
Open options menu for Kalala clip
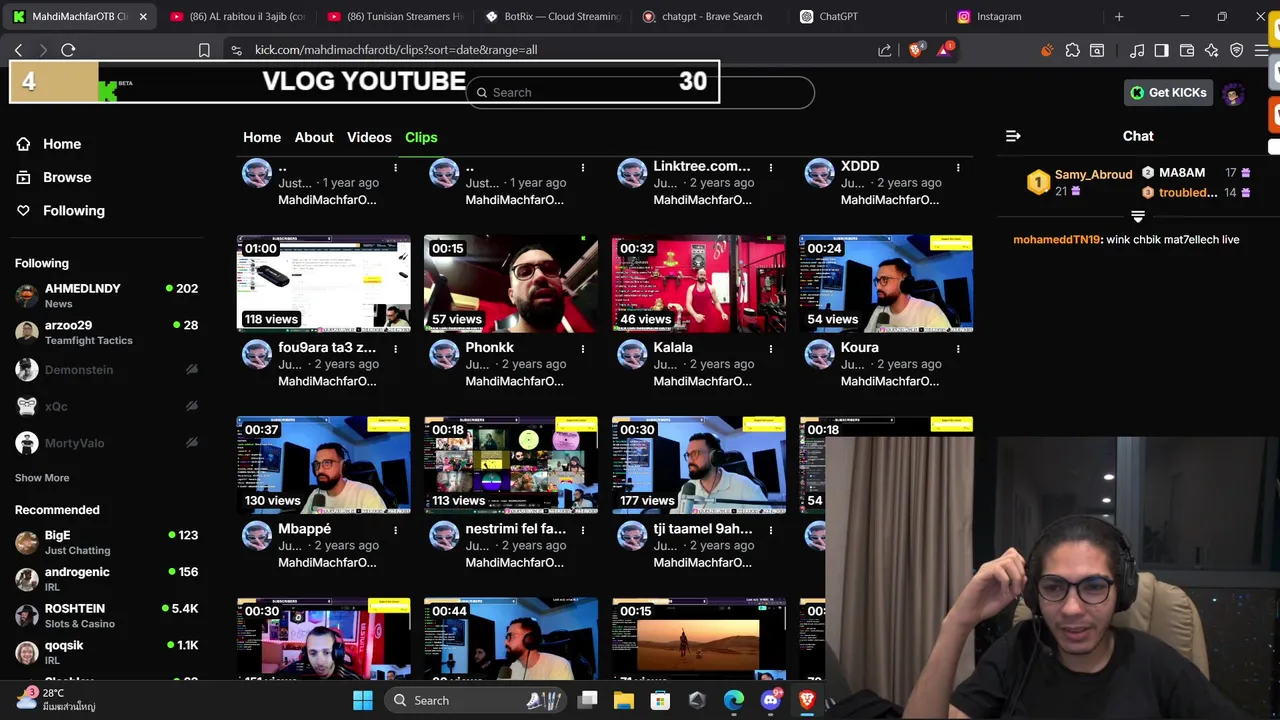(x=770, y=349)
